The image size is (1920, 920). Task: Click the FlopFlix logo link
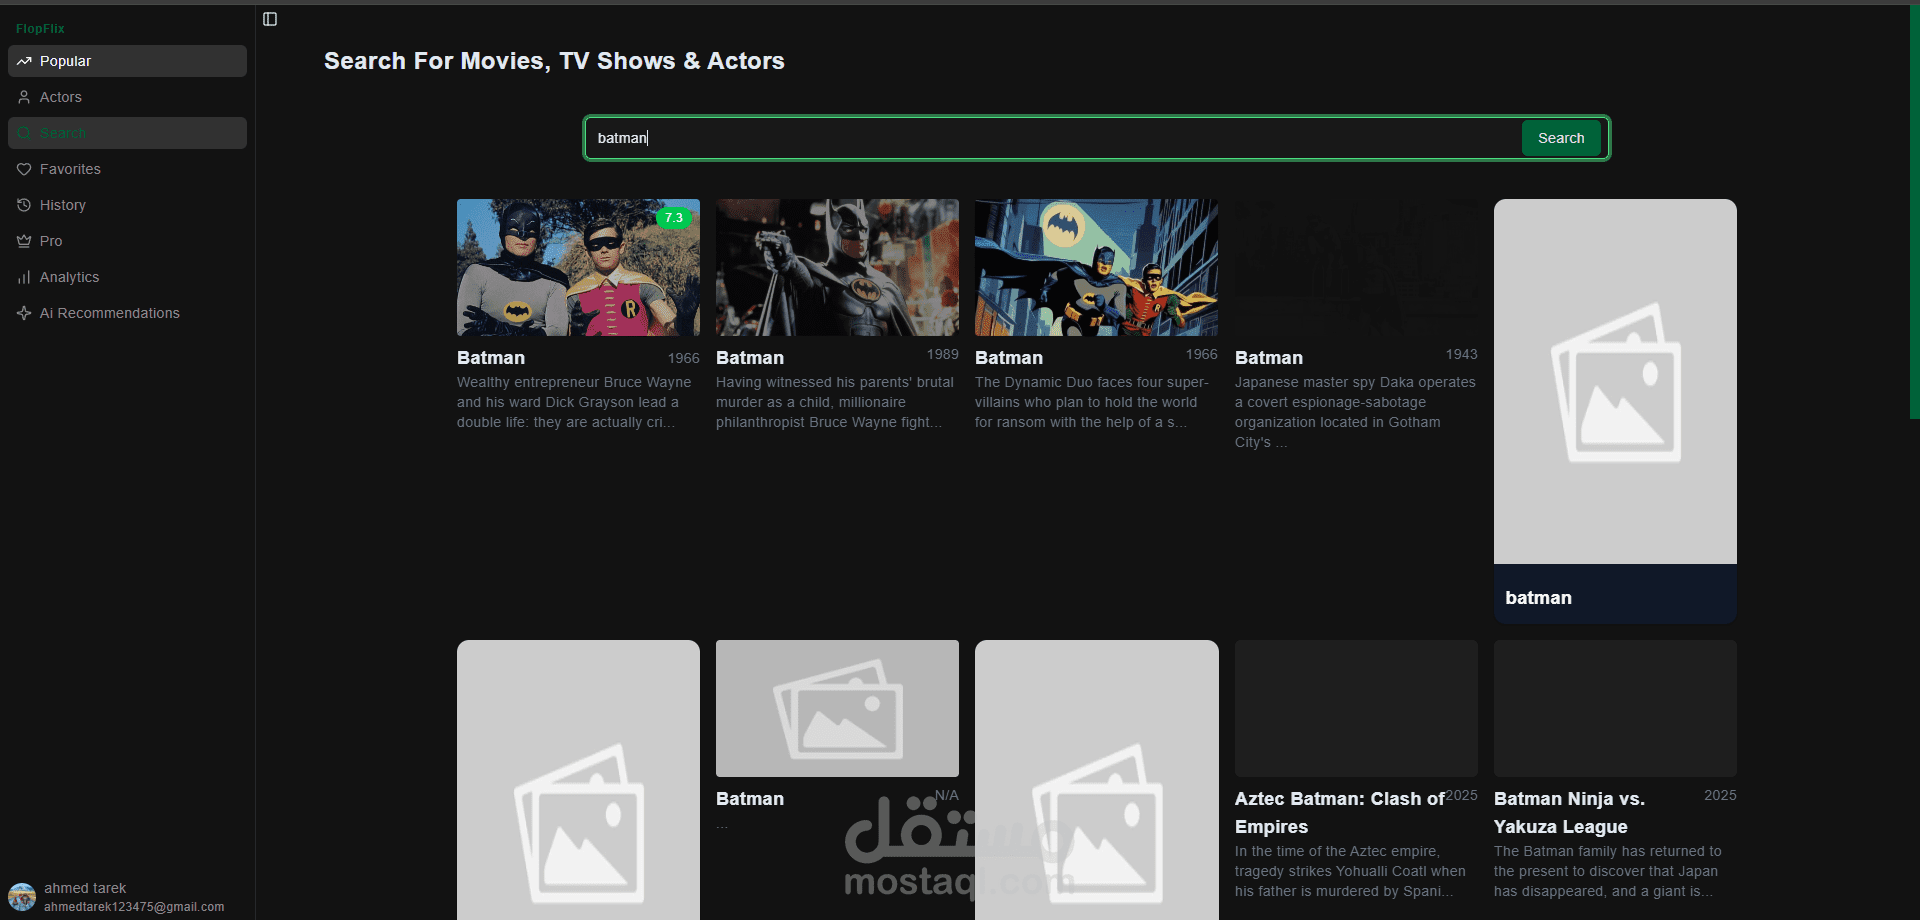point(40,29)
